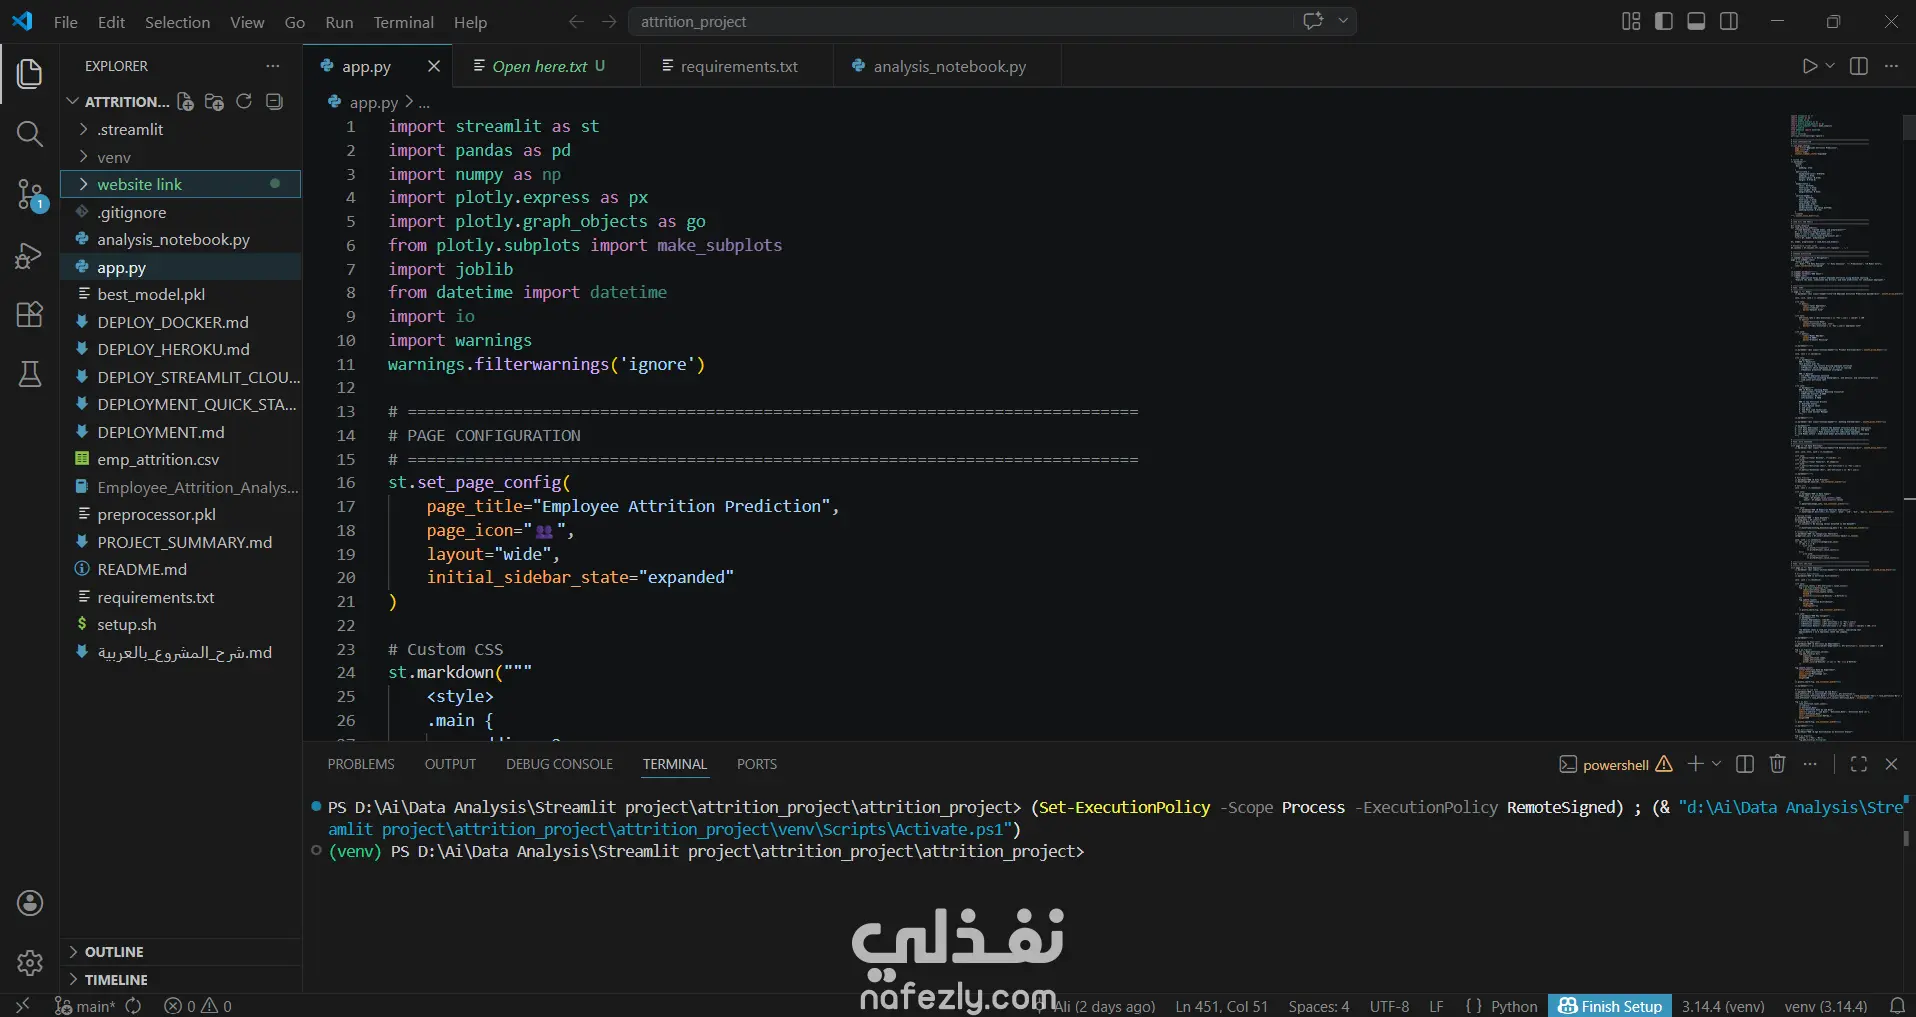Customize layout icon in title bar
Viewport: 1916px width, 1017px height.
point(1631,21)
